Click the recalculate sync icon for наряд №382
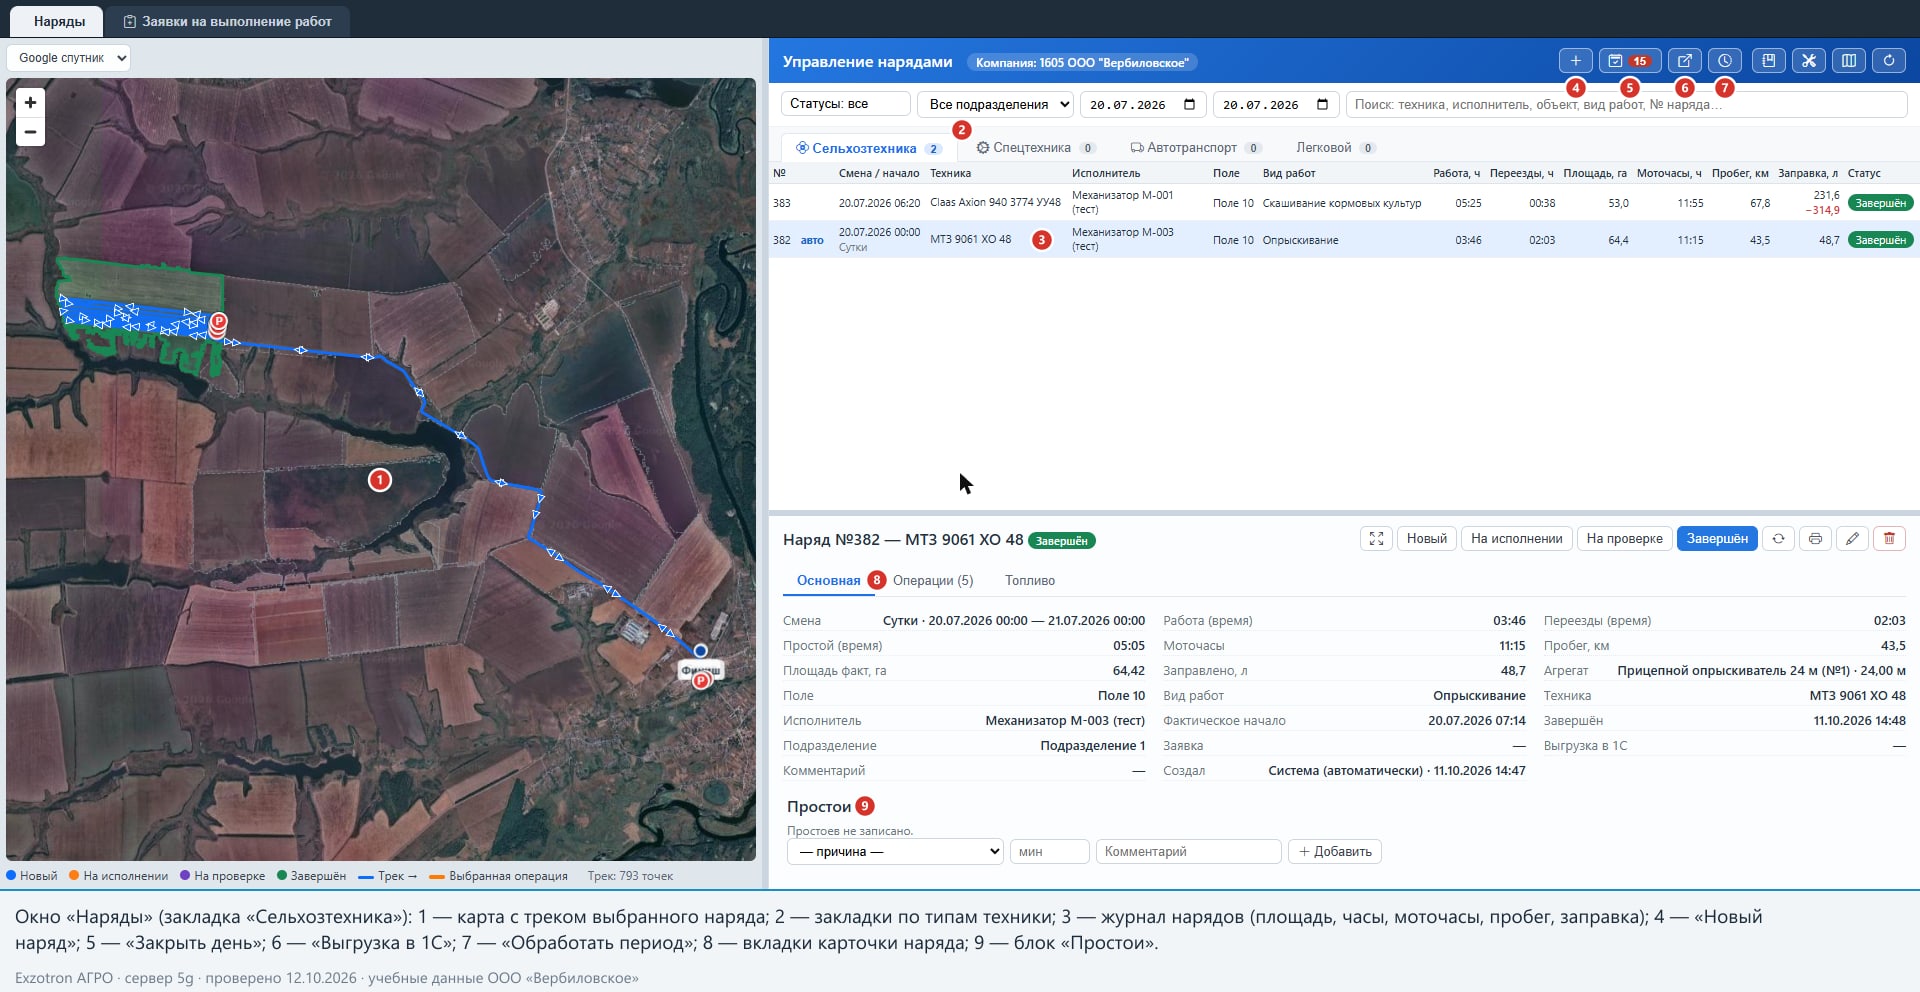 coord(1778,539)
